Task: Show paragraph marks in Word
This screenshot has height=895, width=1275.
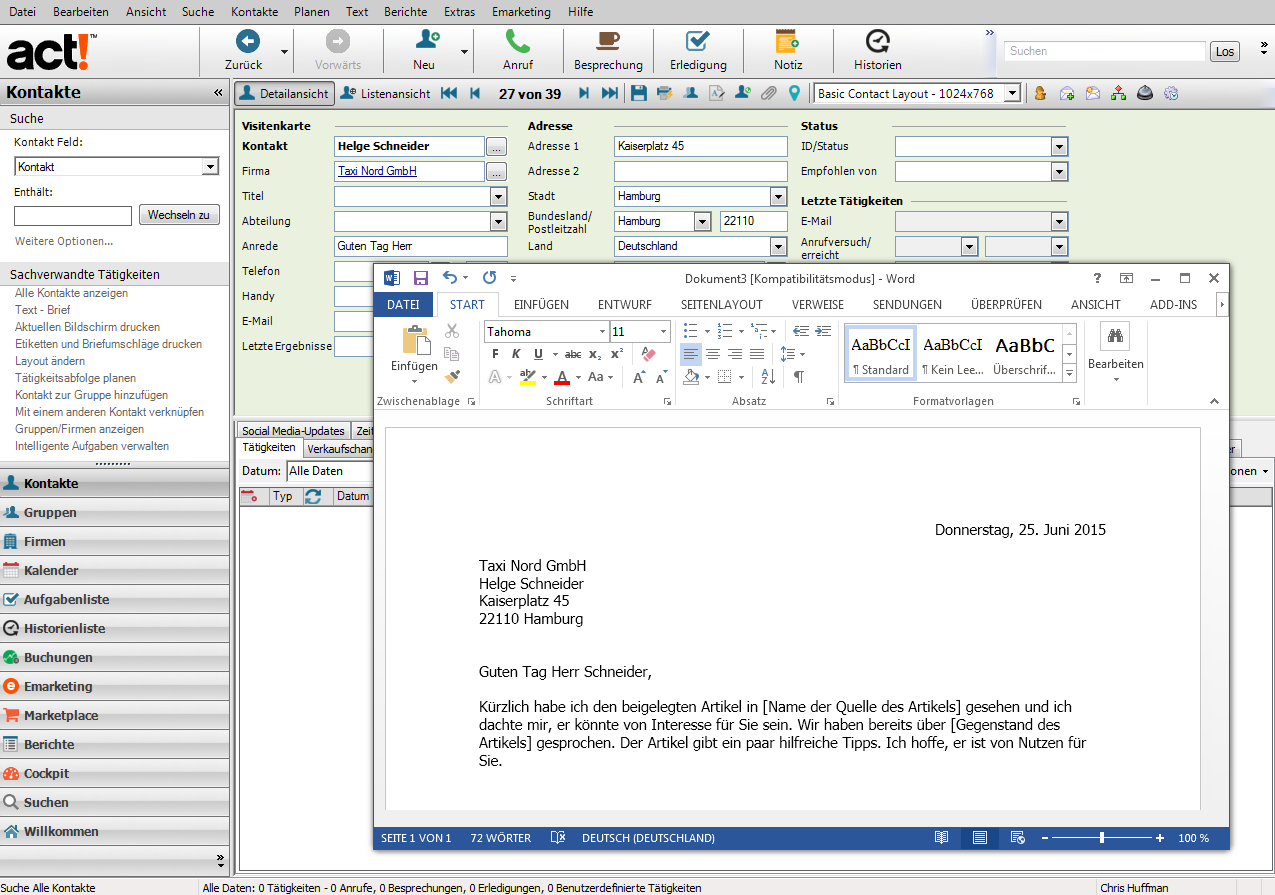Action: [798, 377]
